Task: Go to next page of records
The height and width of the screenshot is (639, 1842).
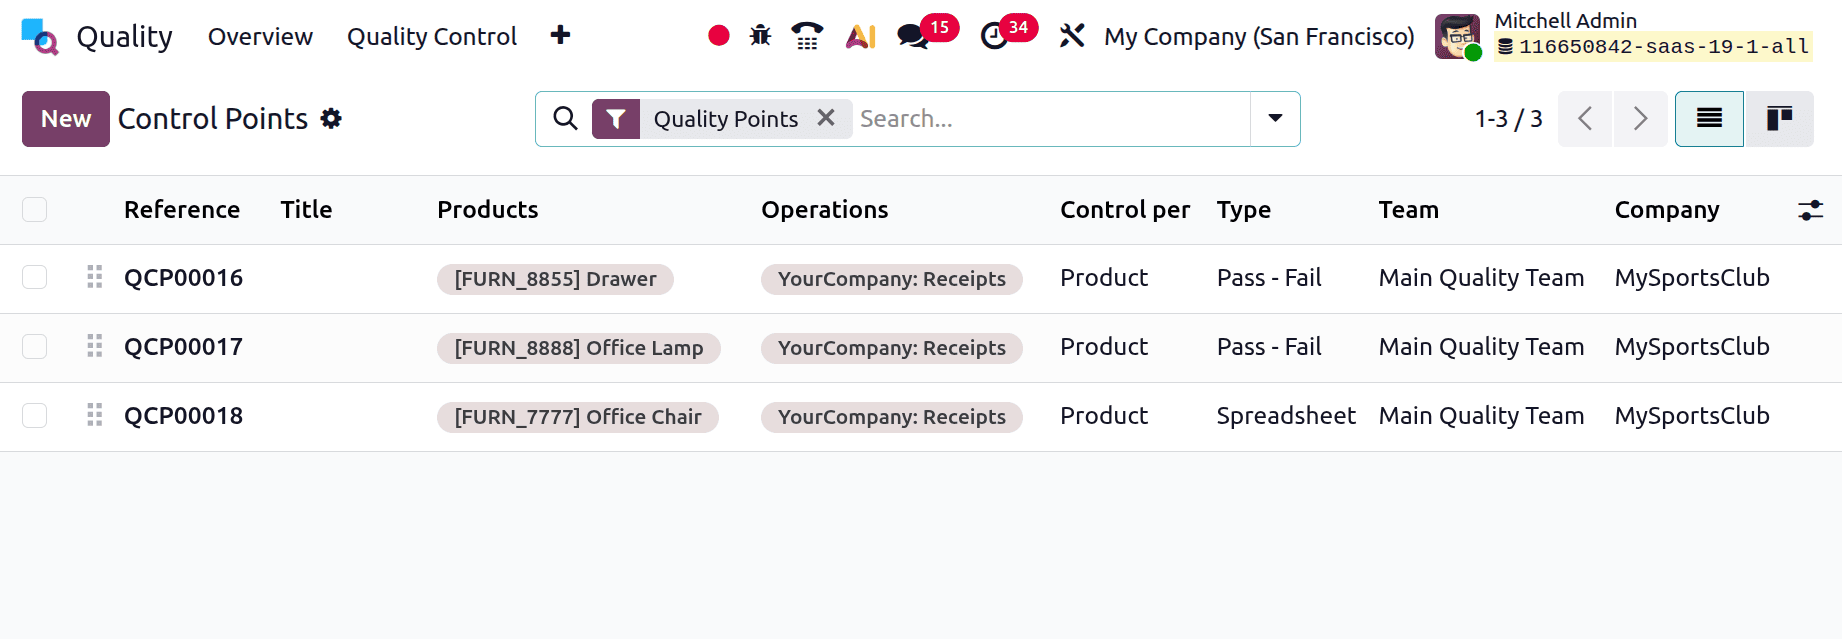Action: click(x=1640, y=119)
